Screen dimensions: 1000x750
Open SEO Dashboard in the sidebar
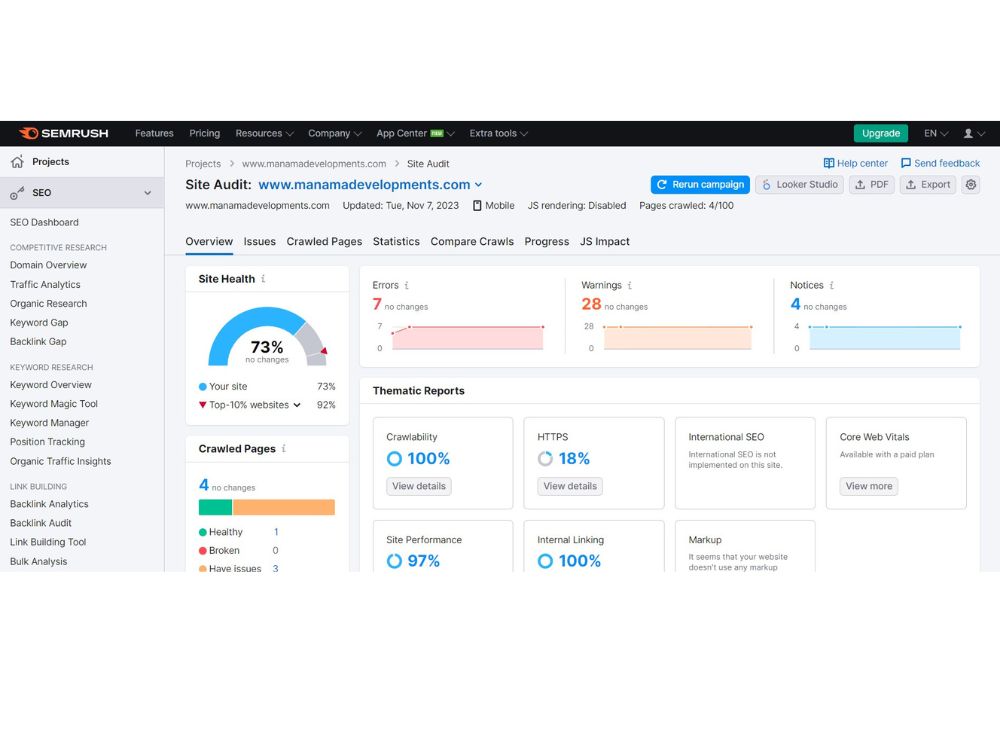click(44, 223)
